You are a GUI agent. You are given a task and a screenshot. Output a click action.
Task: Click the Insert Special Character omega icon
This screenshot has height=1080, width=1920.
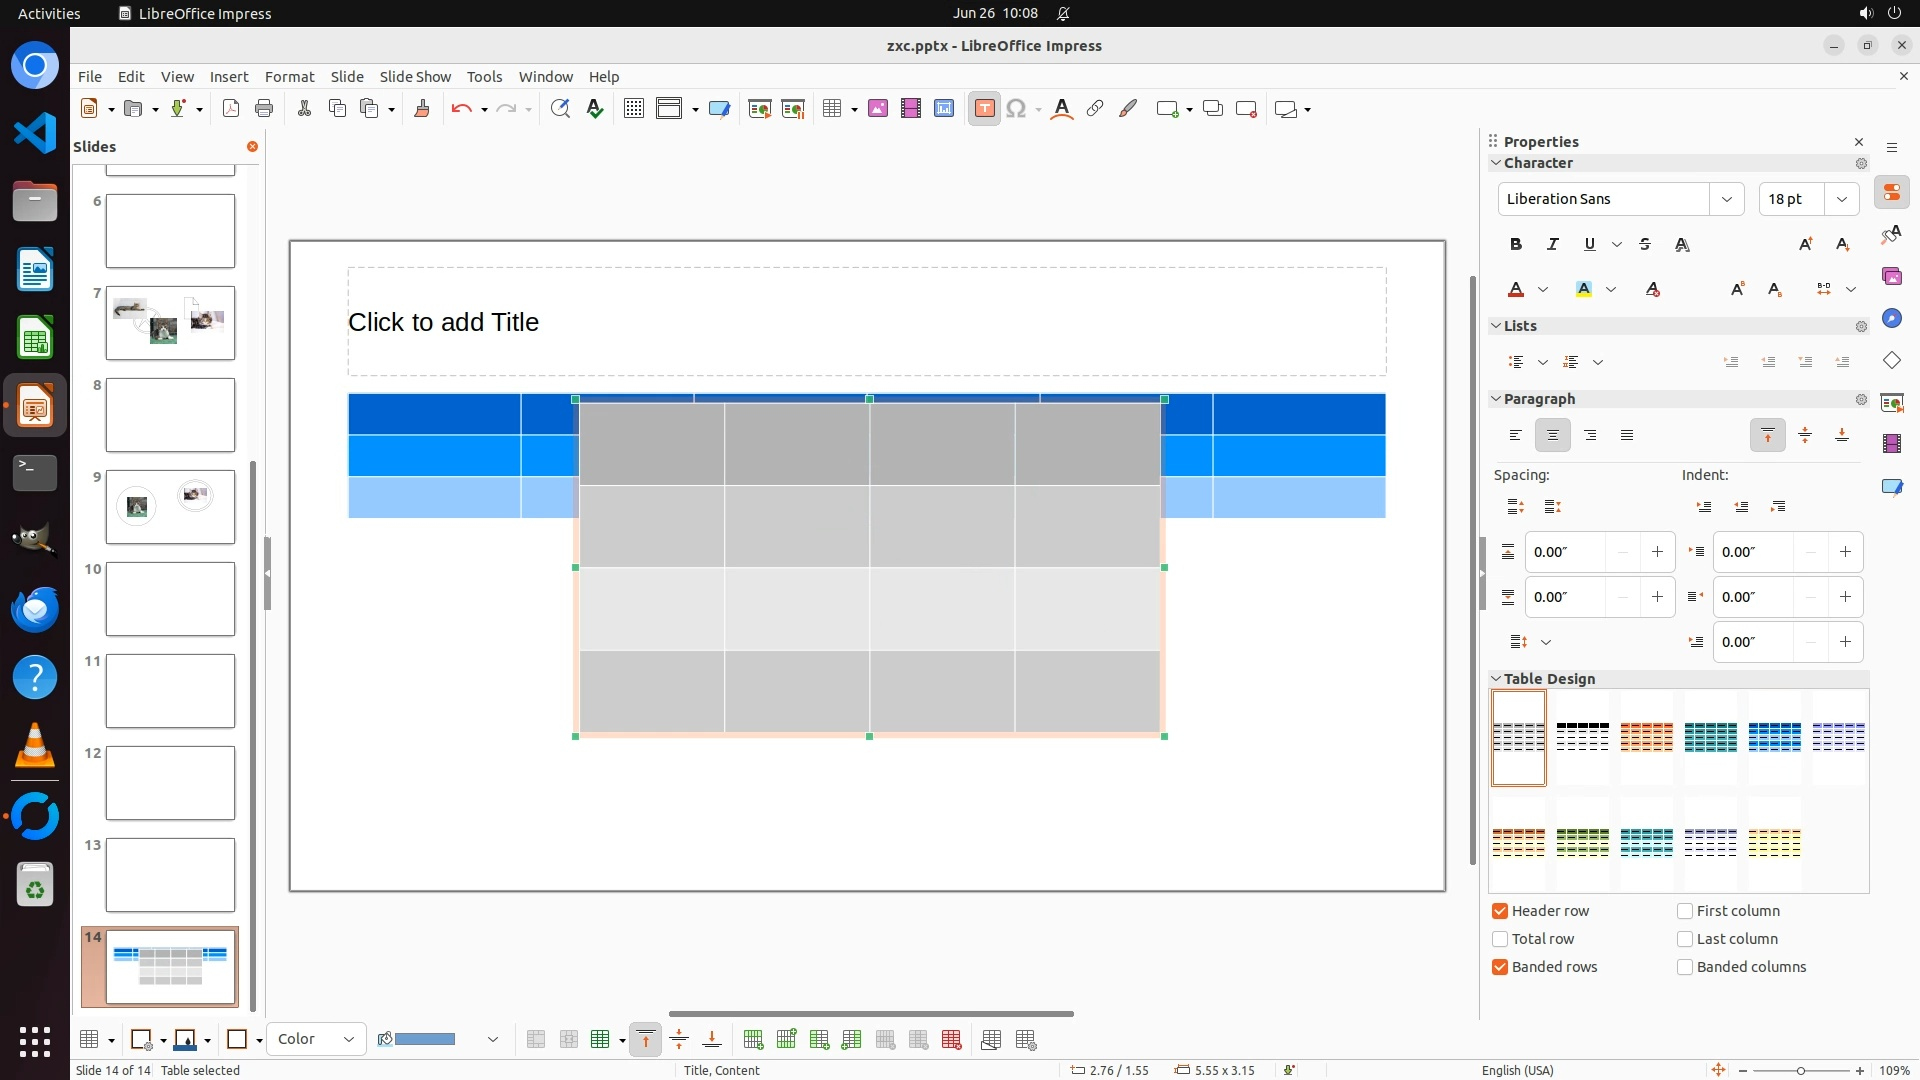pos(1016,109)
